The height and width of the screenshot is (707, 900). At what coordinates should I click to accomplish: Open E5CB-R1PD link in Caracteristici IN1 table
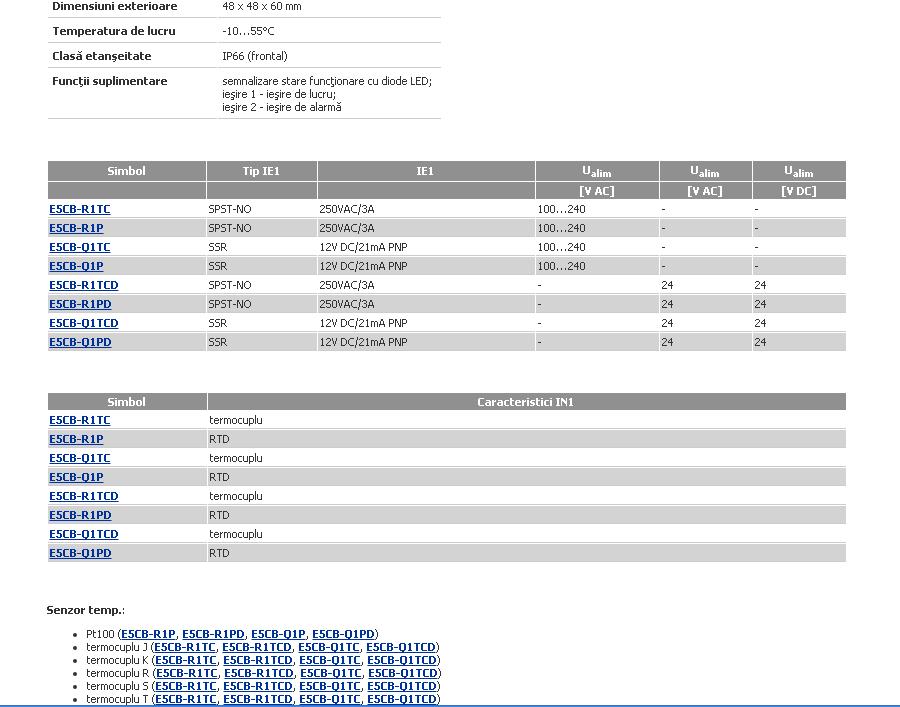tap(80, 515)
